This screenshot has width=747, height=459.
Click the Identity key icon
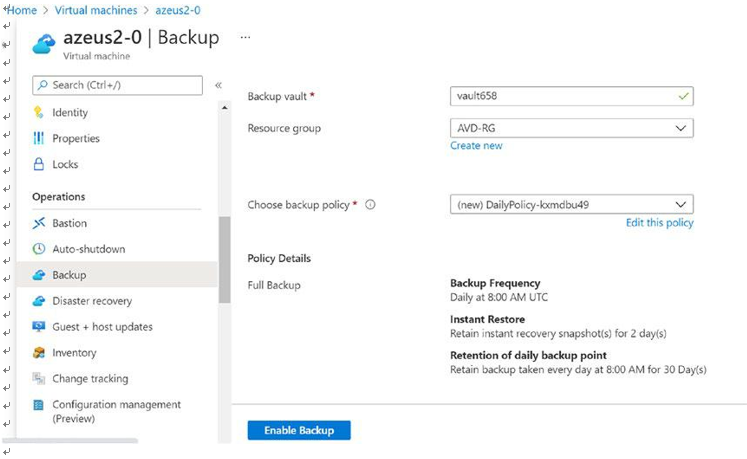click(39, 112)
